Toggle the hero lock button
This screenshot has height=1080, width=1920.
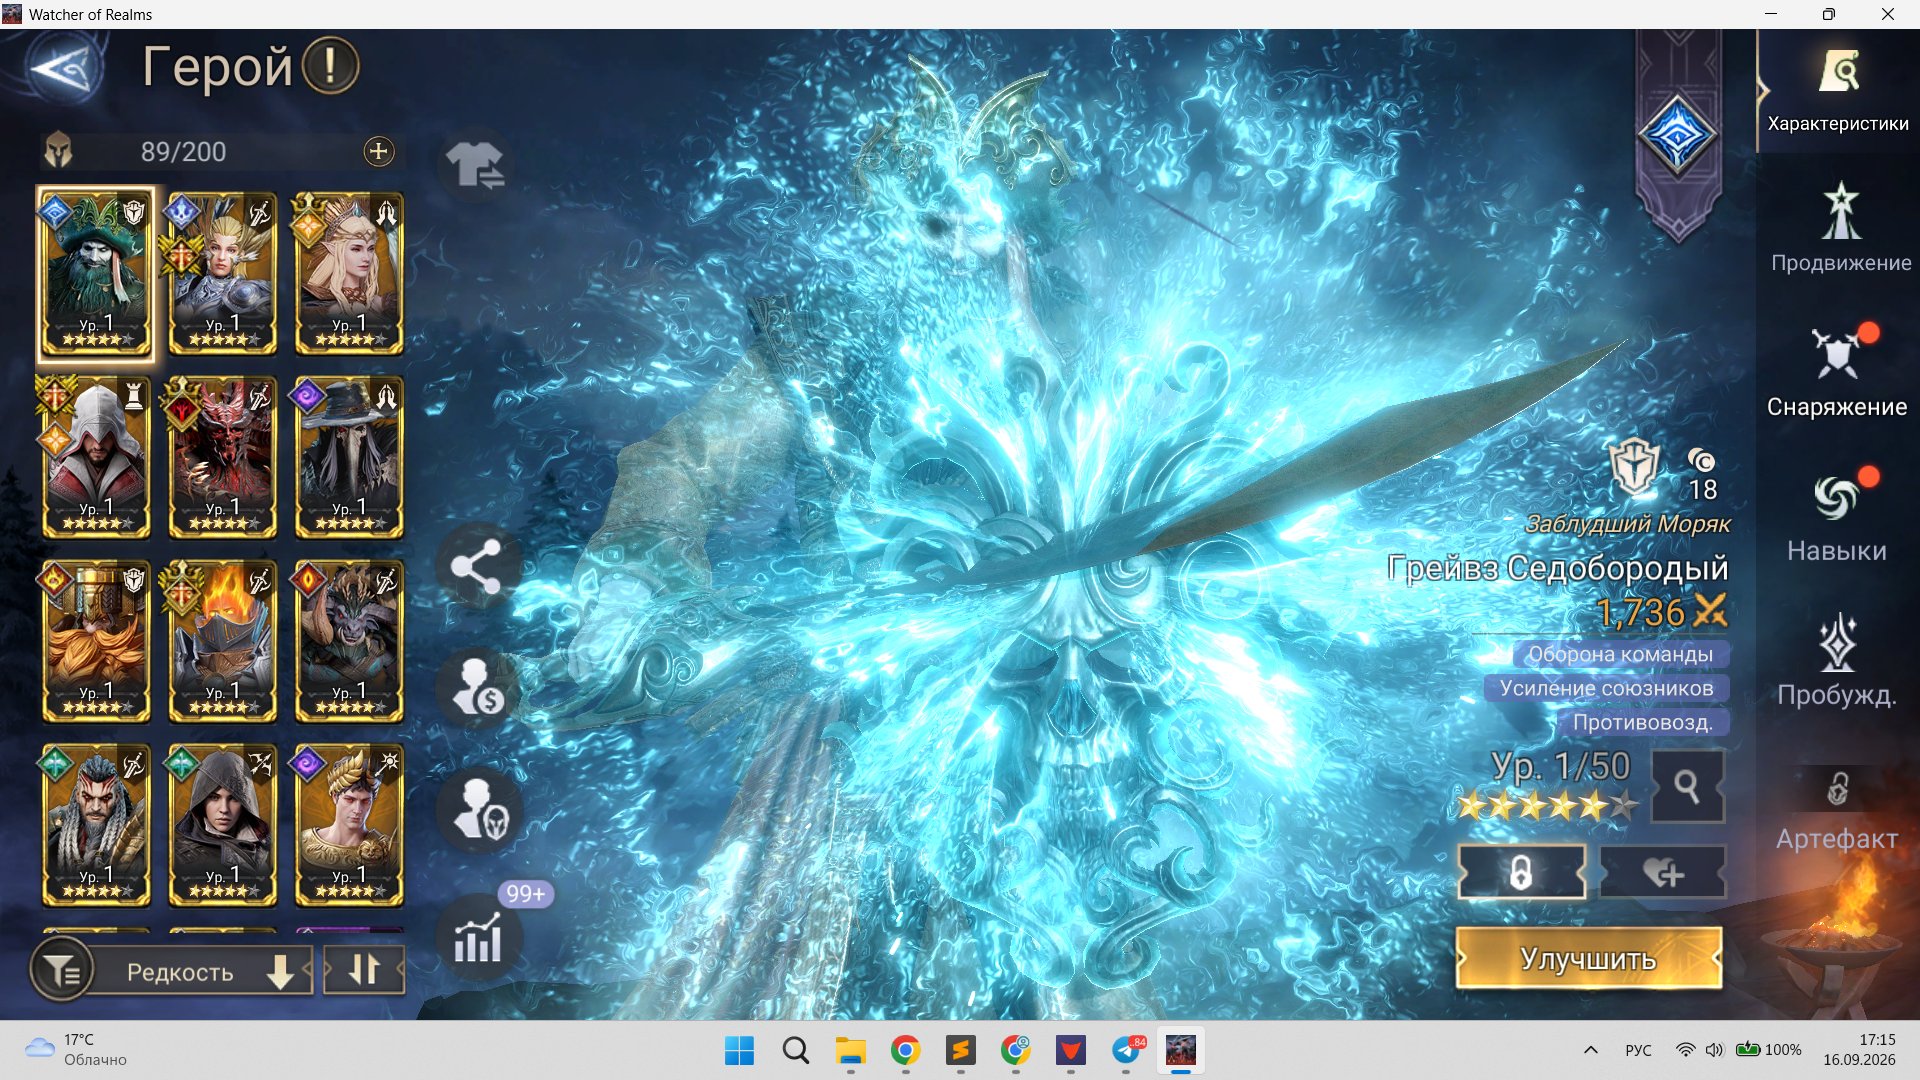click(x=1521, y=873)
